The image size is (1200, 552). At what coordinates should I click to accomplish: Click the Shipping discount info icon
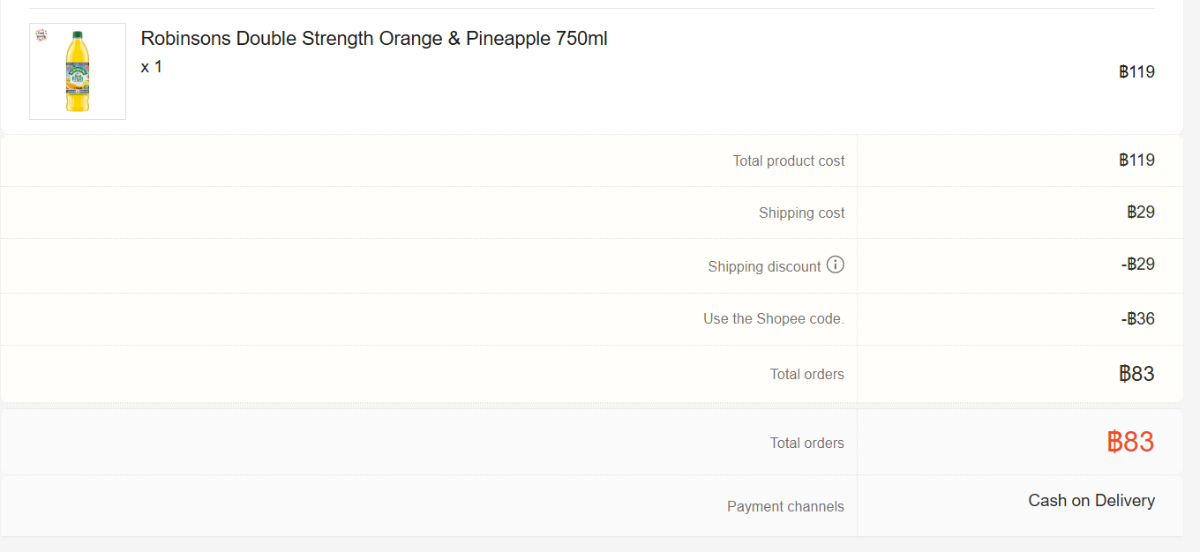(836, 265)
